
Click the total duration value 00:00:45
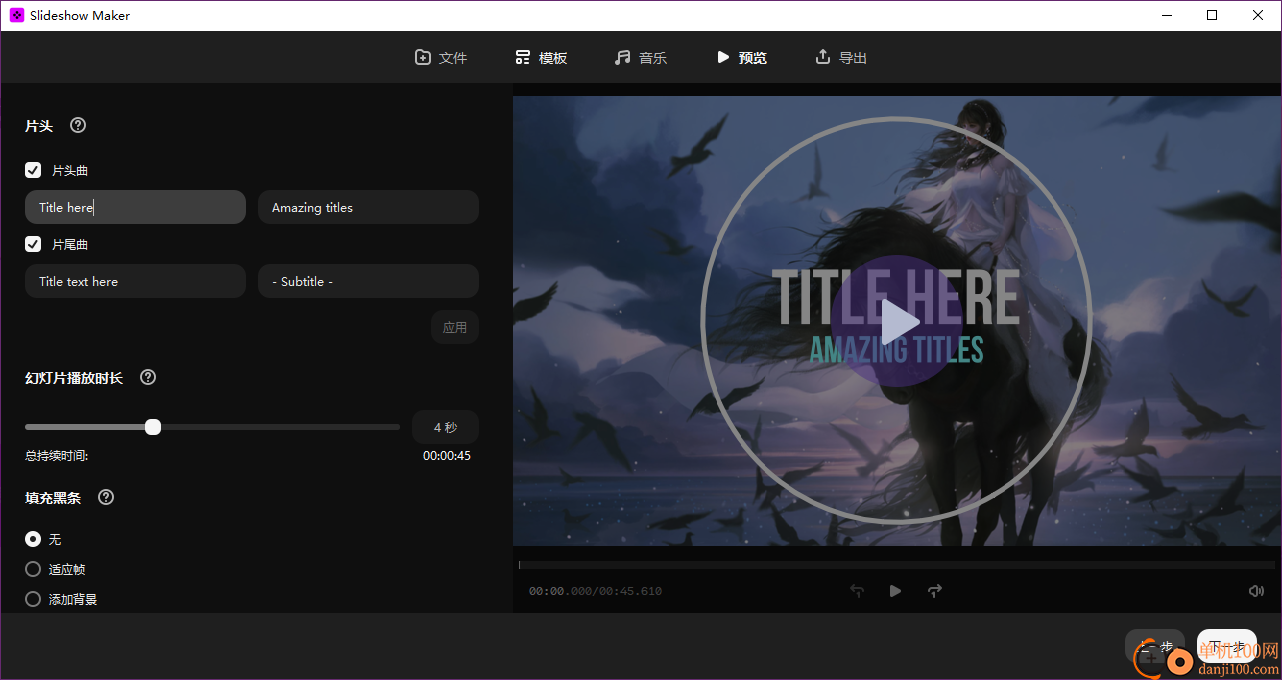[x=446, y=455]
